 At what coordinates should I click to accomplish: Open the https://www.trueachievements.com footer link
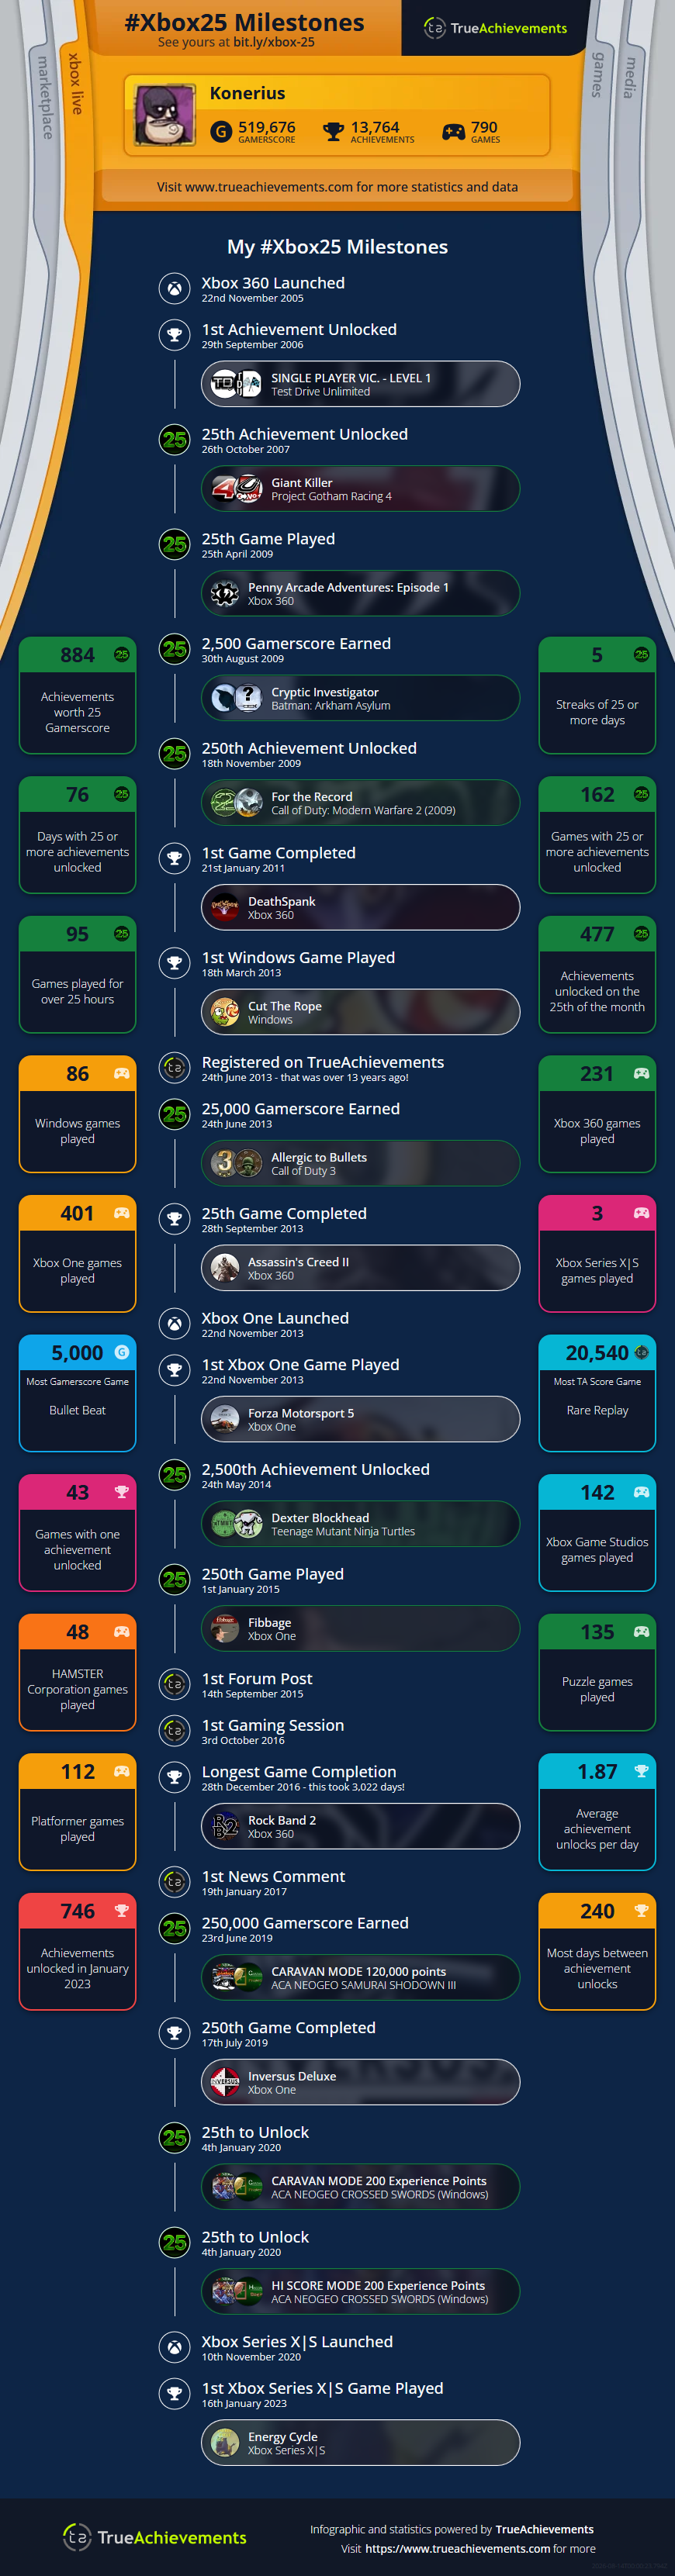(457, 2549)
